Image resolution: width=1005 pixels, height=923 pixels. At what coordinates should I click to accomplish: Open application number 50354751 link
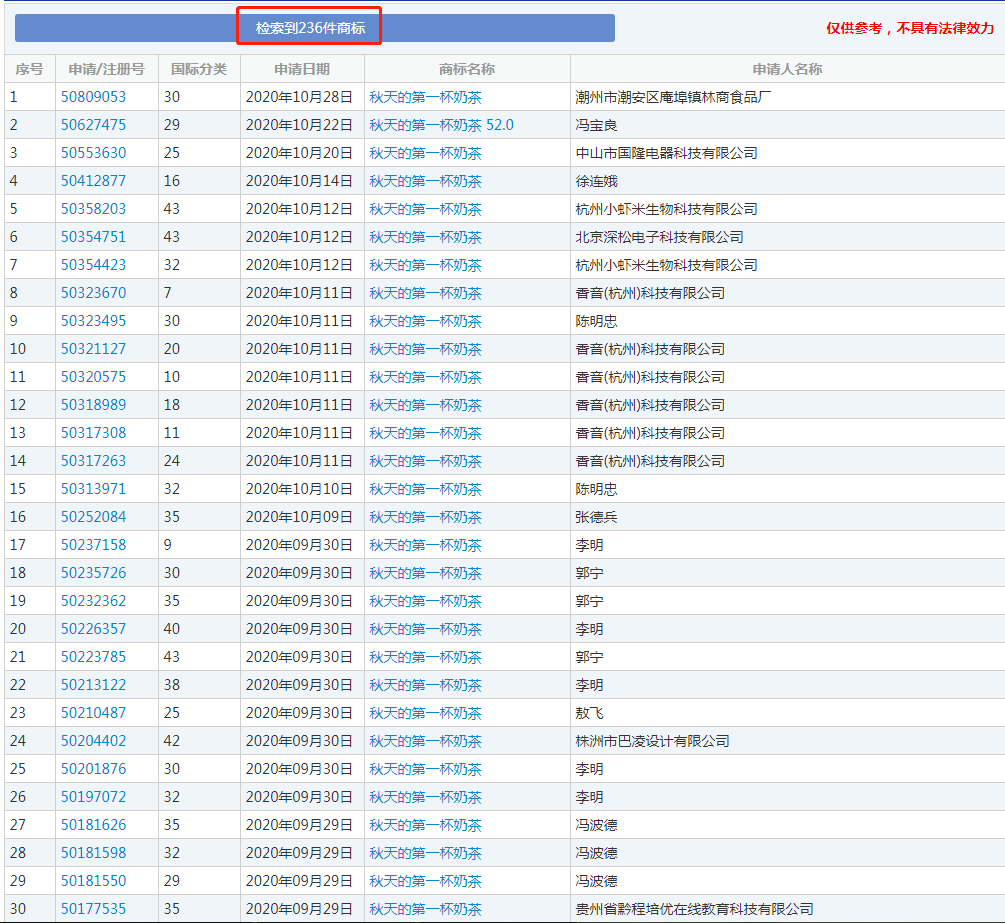94,237
